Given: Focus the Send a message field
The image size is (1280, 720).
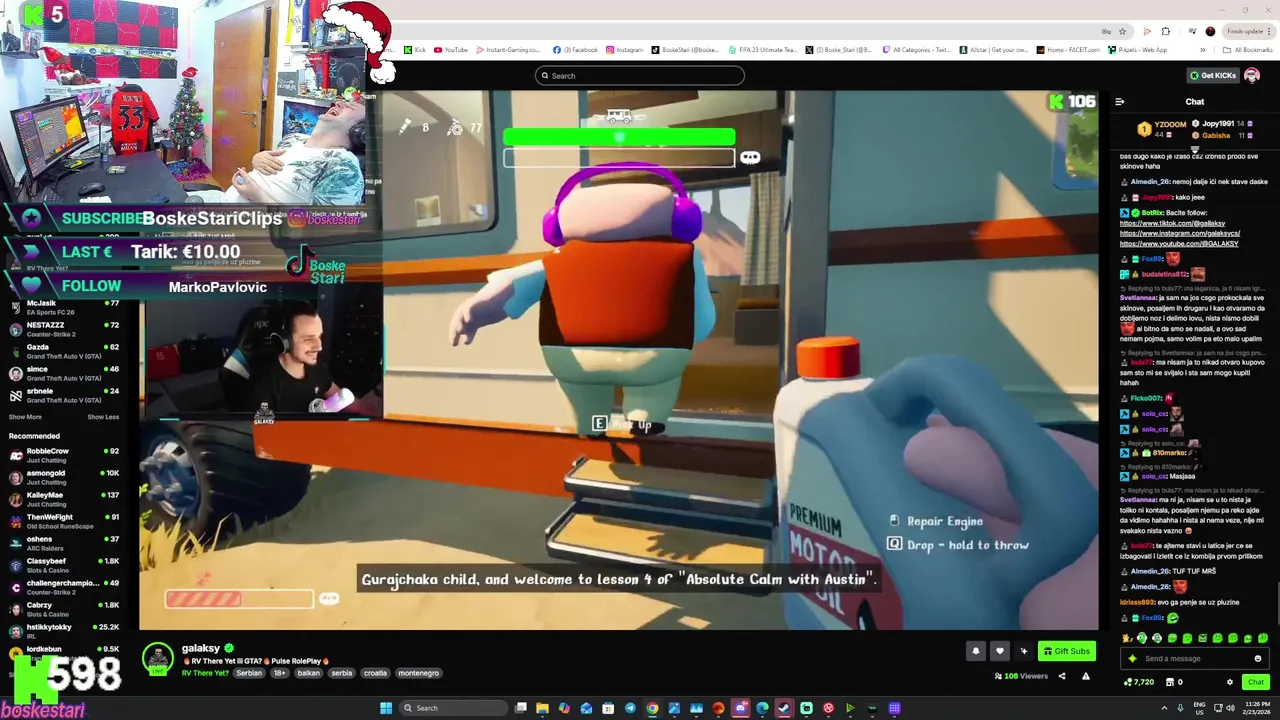Looking at the screenshot, I should tap(1195, 658).
